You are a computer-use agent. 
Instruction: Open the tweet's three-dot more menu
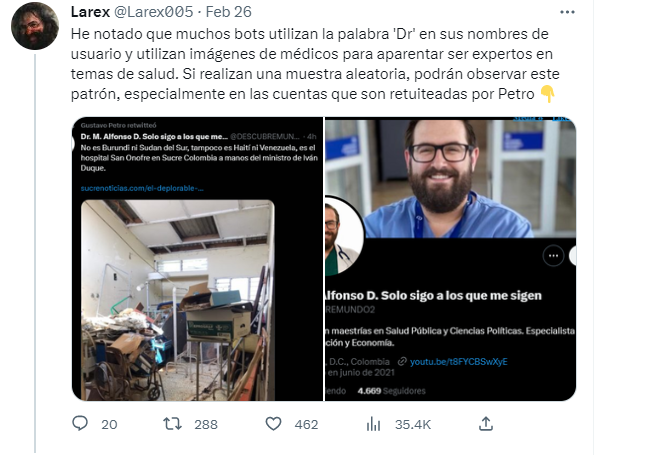coord(567,12)
